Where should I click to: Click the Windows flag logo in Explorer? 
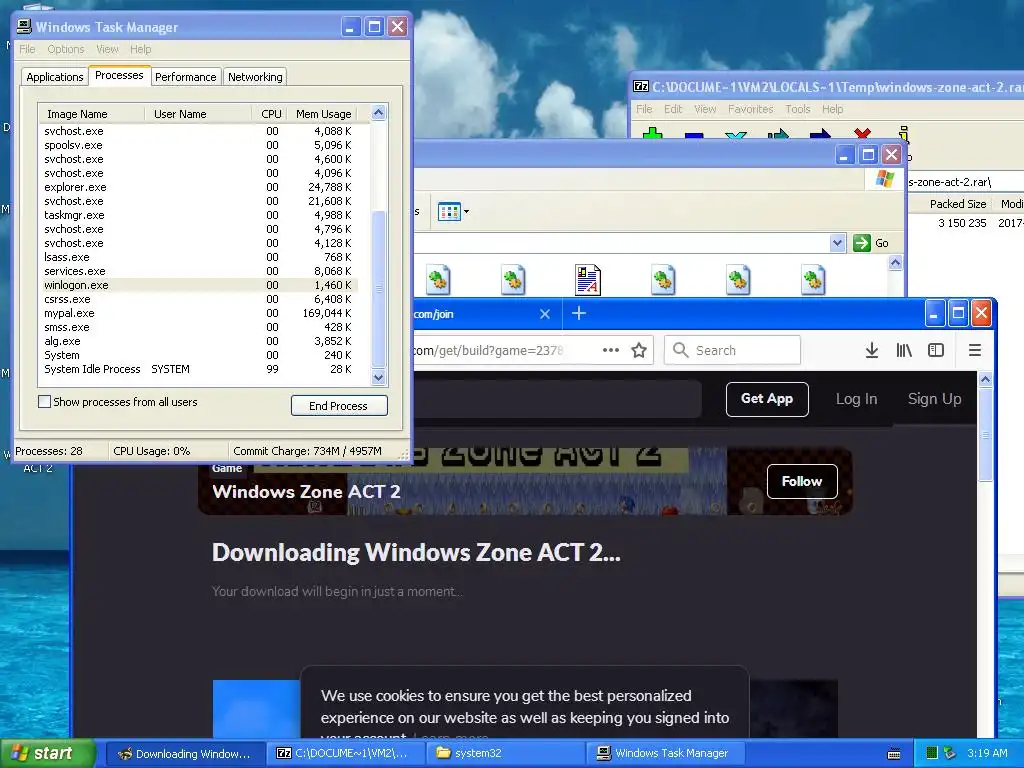(x=885, y=179)
